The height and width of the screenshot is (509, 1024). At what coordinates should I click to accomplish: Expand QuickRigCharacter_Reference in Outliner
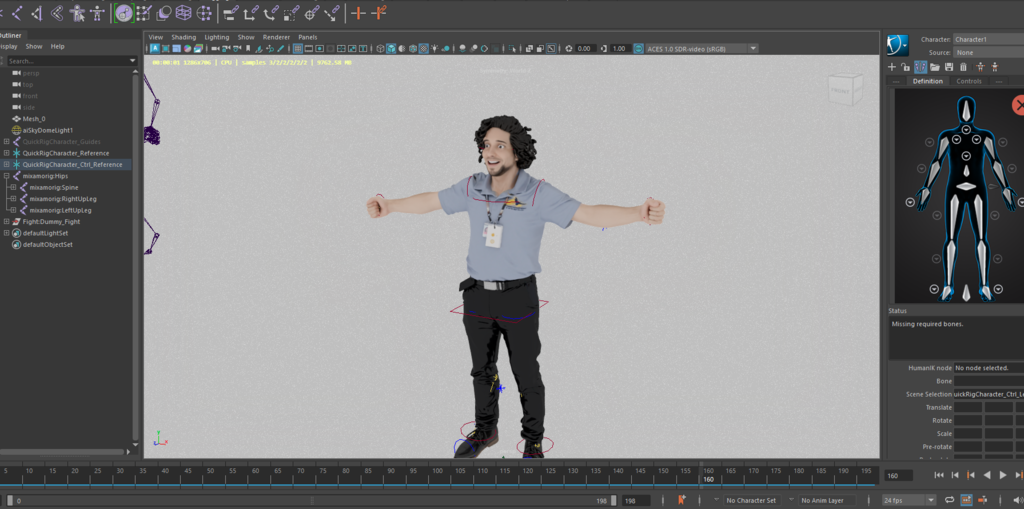[7, 153]
